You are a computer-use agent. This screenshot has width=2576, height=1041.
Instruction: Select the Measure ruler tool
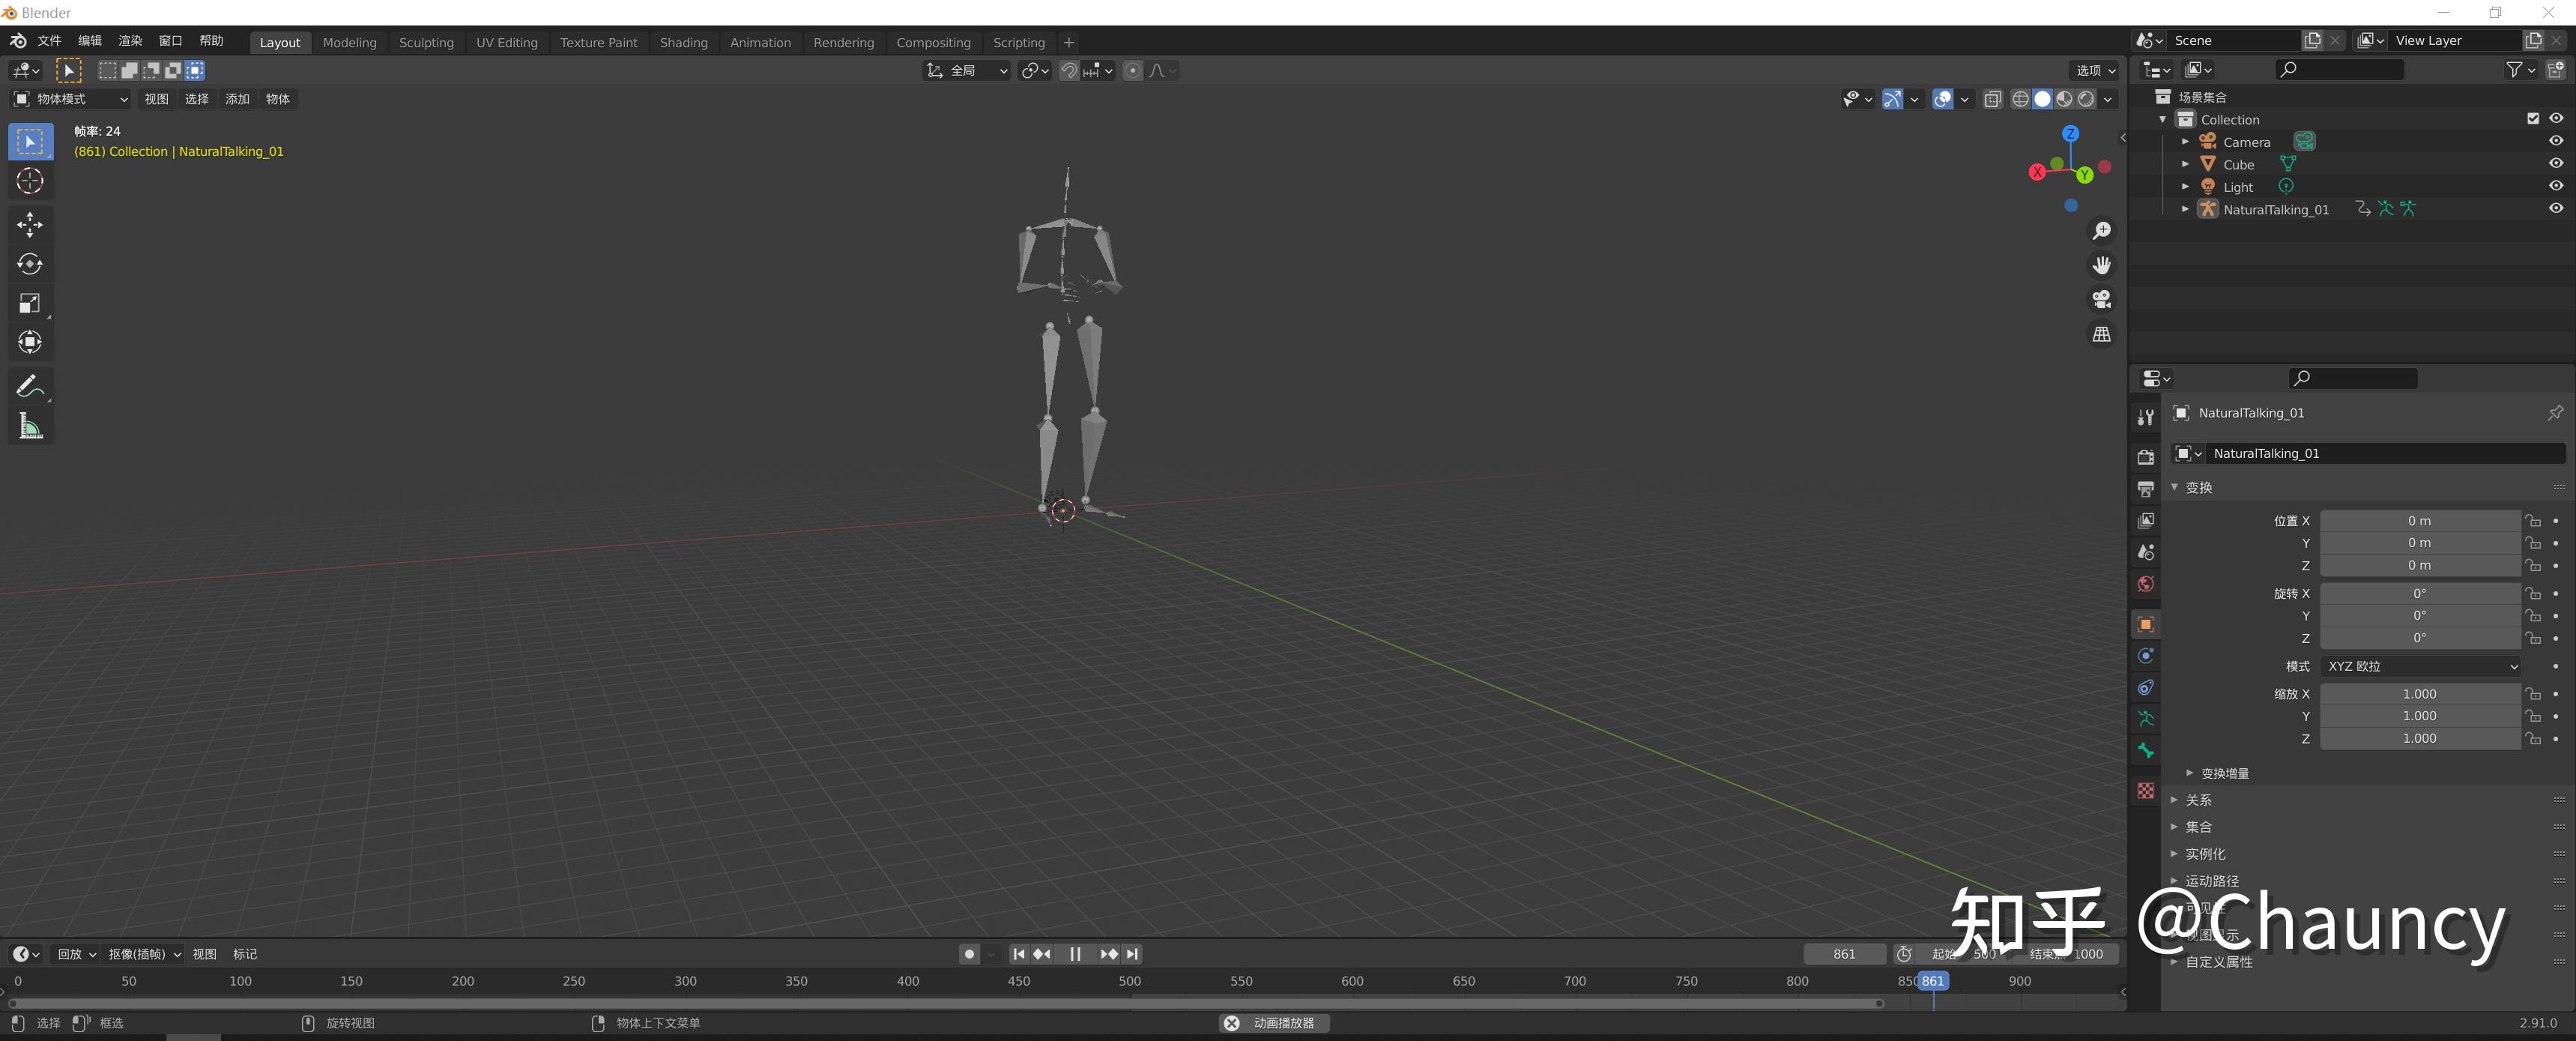30,427
